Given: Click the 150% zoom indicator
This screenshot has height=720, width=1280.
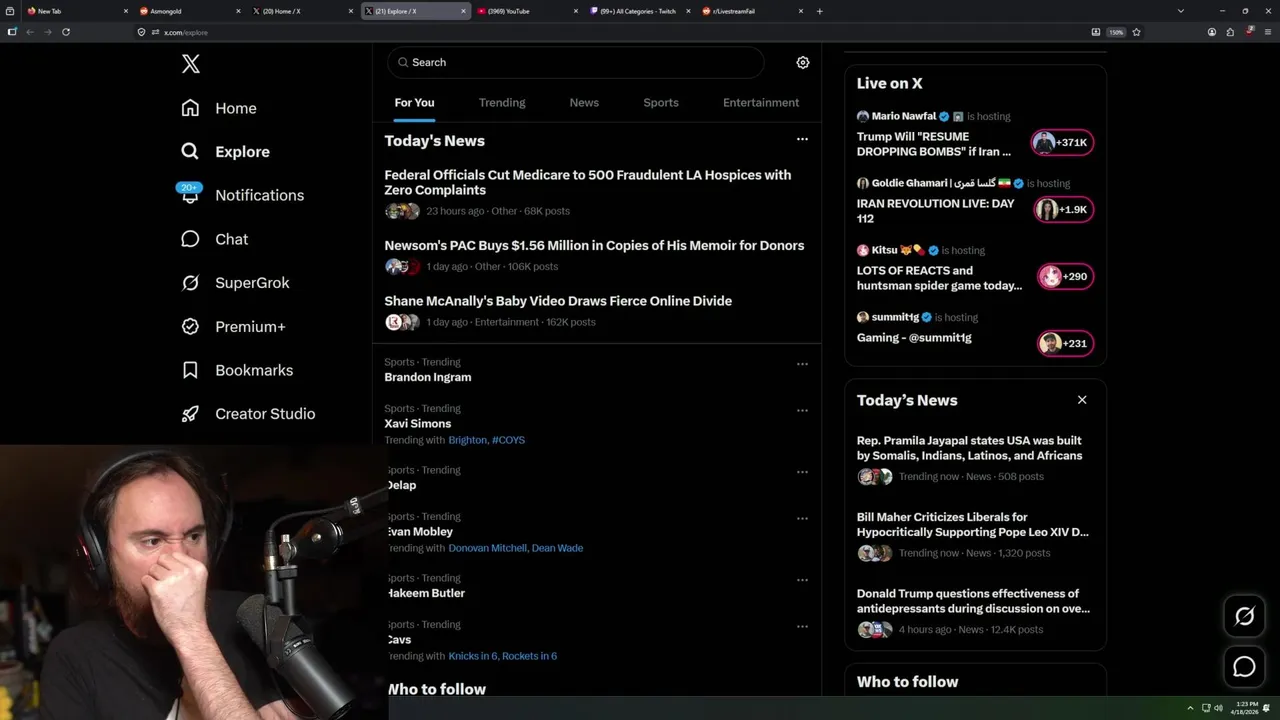Looking at the screenshot, I should click(1116, 32).
